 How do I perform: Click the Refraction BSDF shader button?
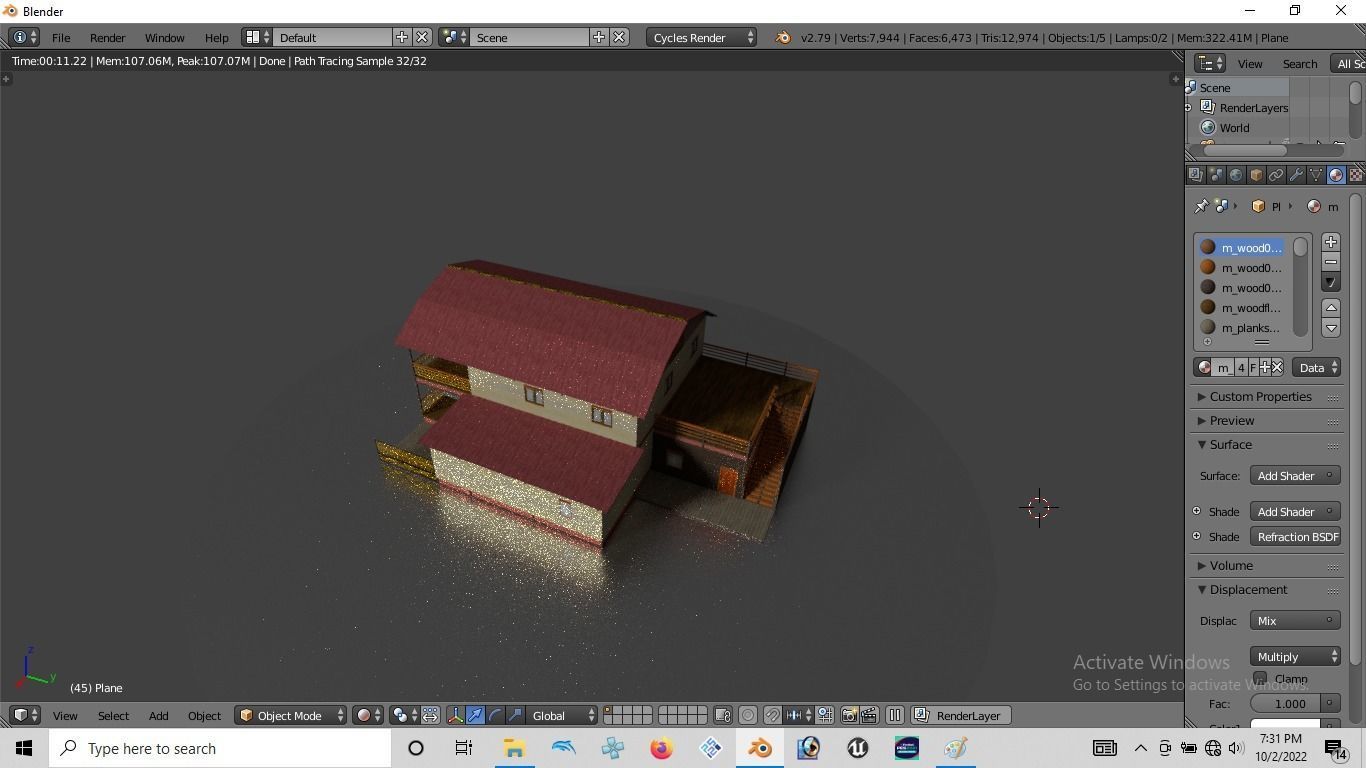click(x=1295, y=536)
